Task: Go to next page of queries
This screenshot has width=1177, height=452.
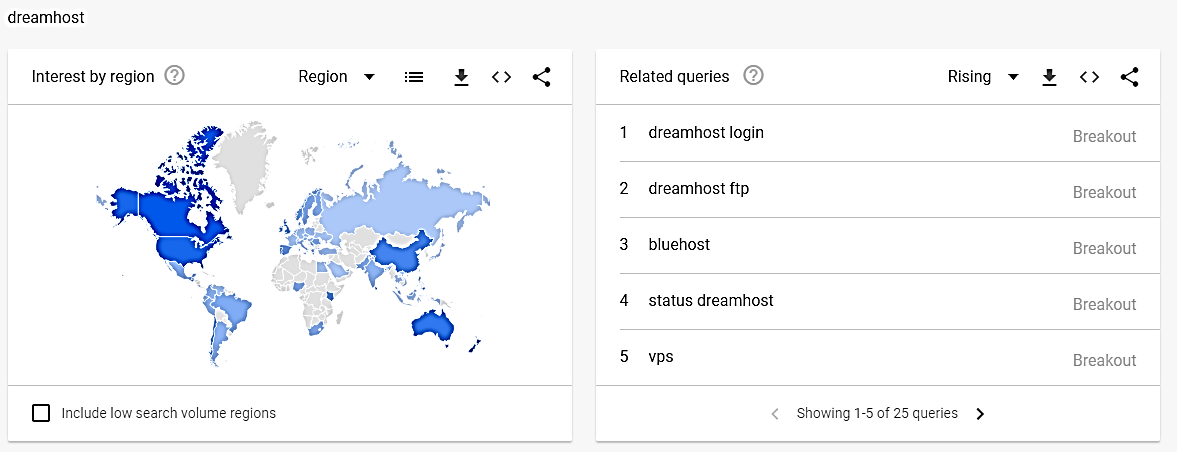Action: pyautogui.click(x=980, y=414)
